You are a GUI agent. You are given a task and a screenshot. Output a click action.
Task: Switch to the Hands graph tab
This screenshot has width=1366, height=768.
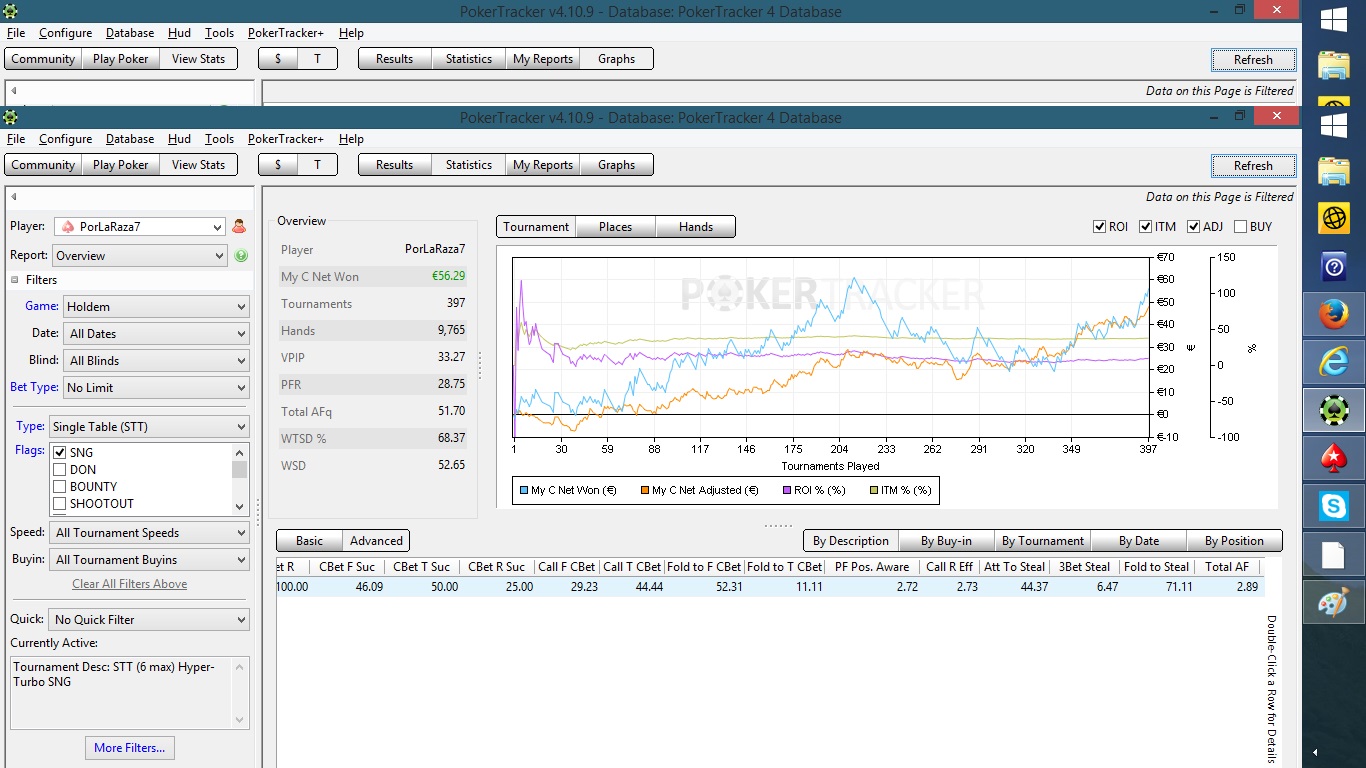[x=696, y=227]
